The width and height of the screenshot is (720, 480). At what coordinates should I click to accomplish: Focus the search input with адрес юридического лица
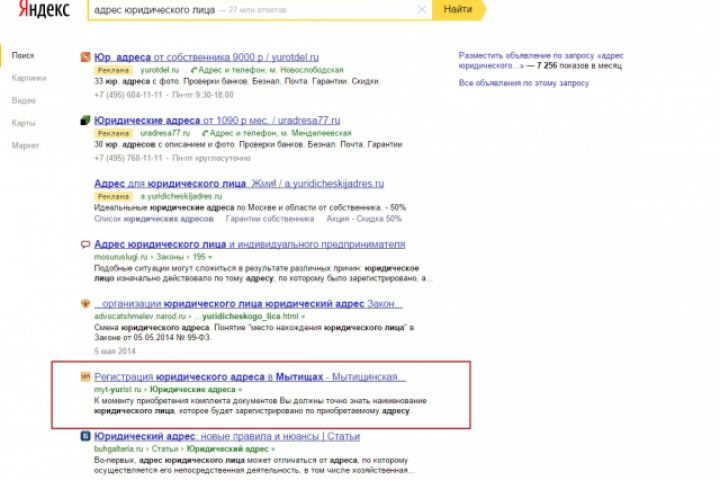pos(259,10)
